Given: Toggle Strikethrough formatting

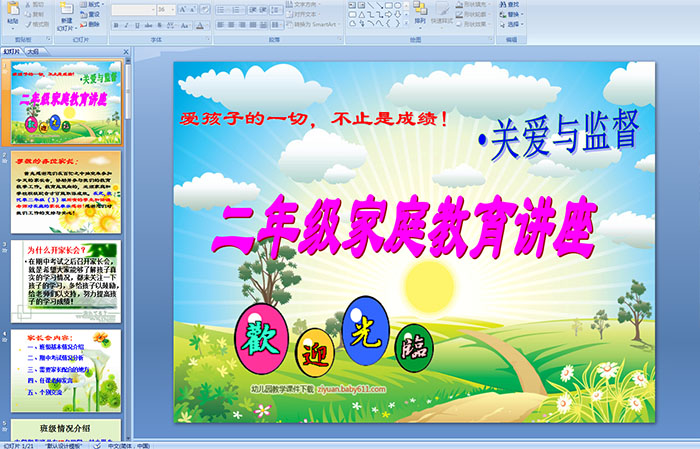Looking at the screenshot, I should point(148,25).
